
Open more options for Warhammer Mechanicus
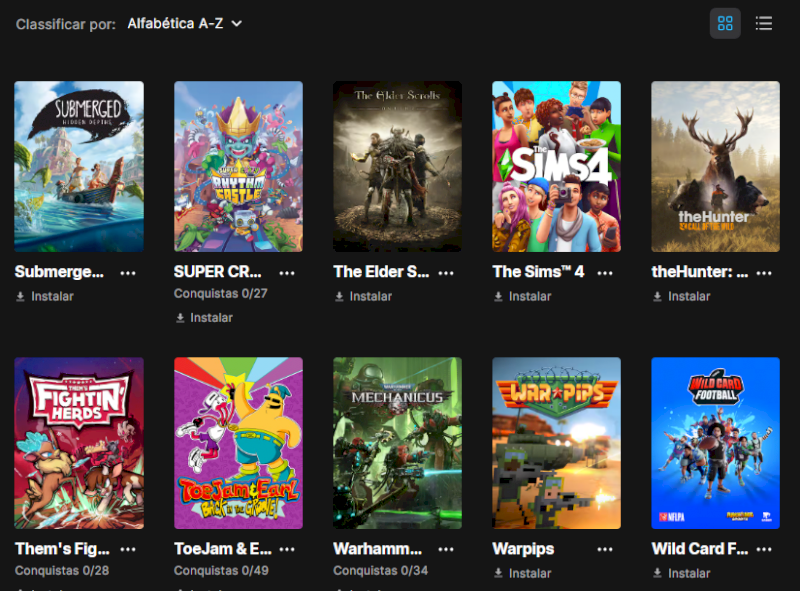[x=446, y=549]
